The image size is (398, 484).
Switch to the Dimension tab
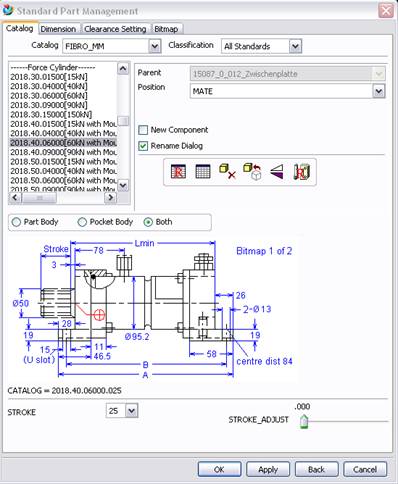pyautogui.click(x=58, y=29)
